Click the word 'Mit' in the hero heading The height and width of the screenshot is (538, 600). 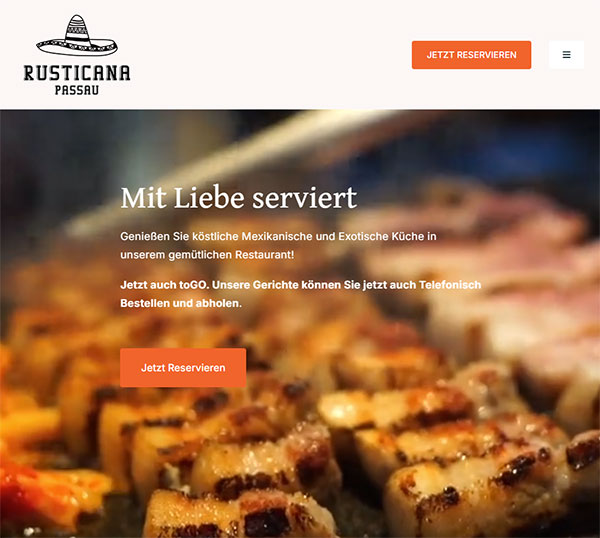(143, 198)
